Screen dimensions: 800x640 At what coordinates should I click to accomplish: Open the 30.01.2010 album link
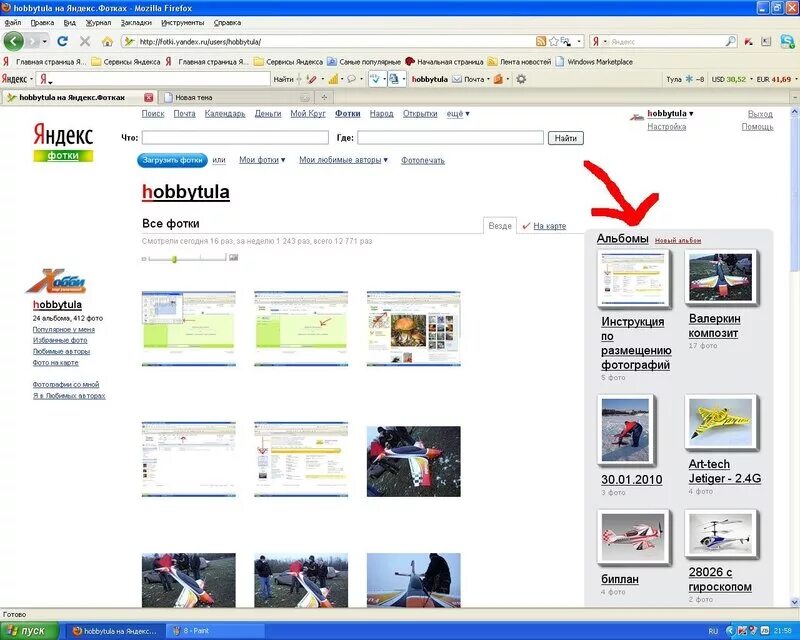pos(632,480)
